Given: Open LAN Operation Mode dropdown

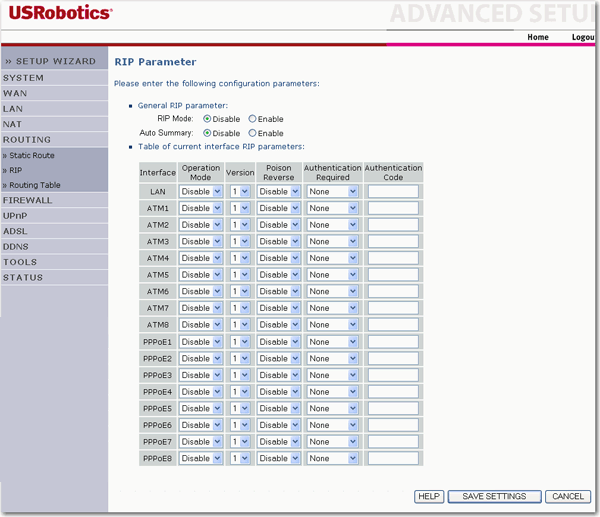Looking at the screenshot, I should (x=201, y=191).
